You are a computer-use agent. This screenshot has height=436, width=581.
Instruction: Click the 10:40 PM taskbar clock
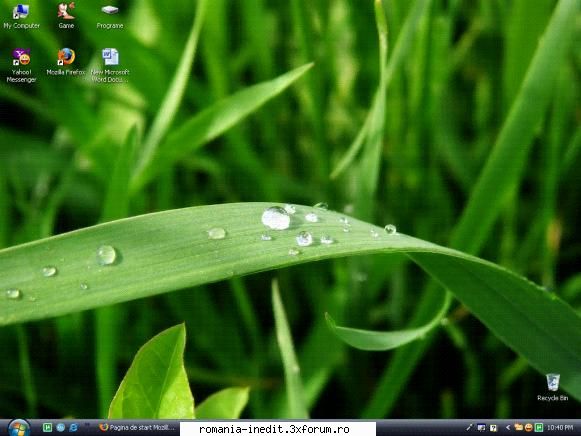coord(560,428)
